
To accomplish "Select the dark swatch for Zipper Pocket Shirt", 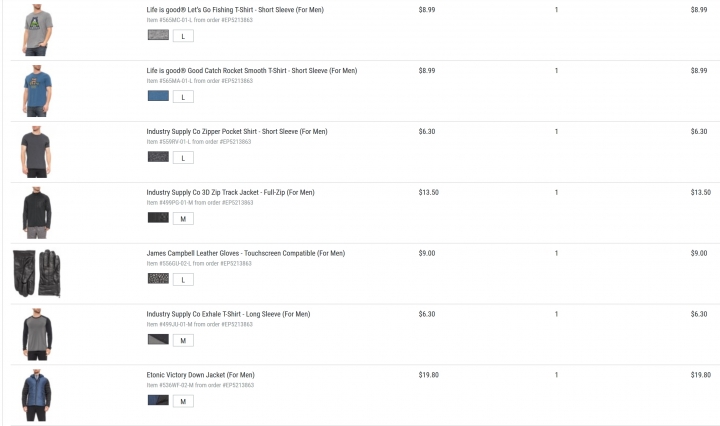I will (x=158, y=157).
